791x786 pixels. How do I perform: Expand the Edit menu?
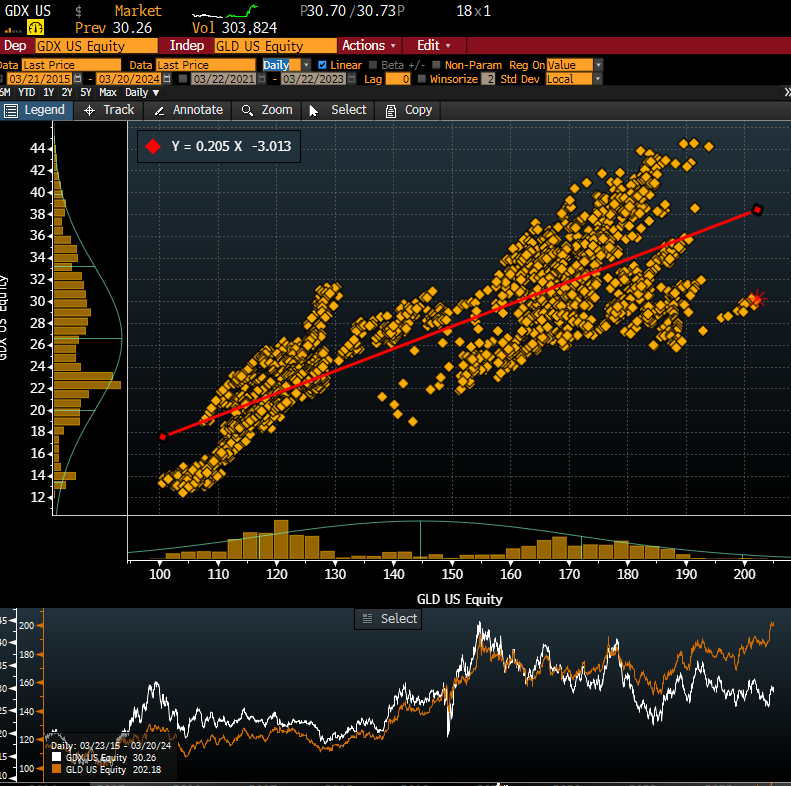(433, 45)
